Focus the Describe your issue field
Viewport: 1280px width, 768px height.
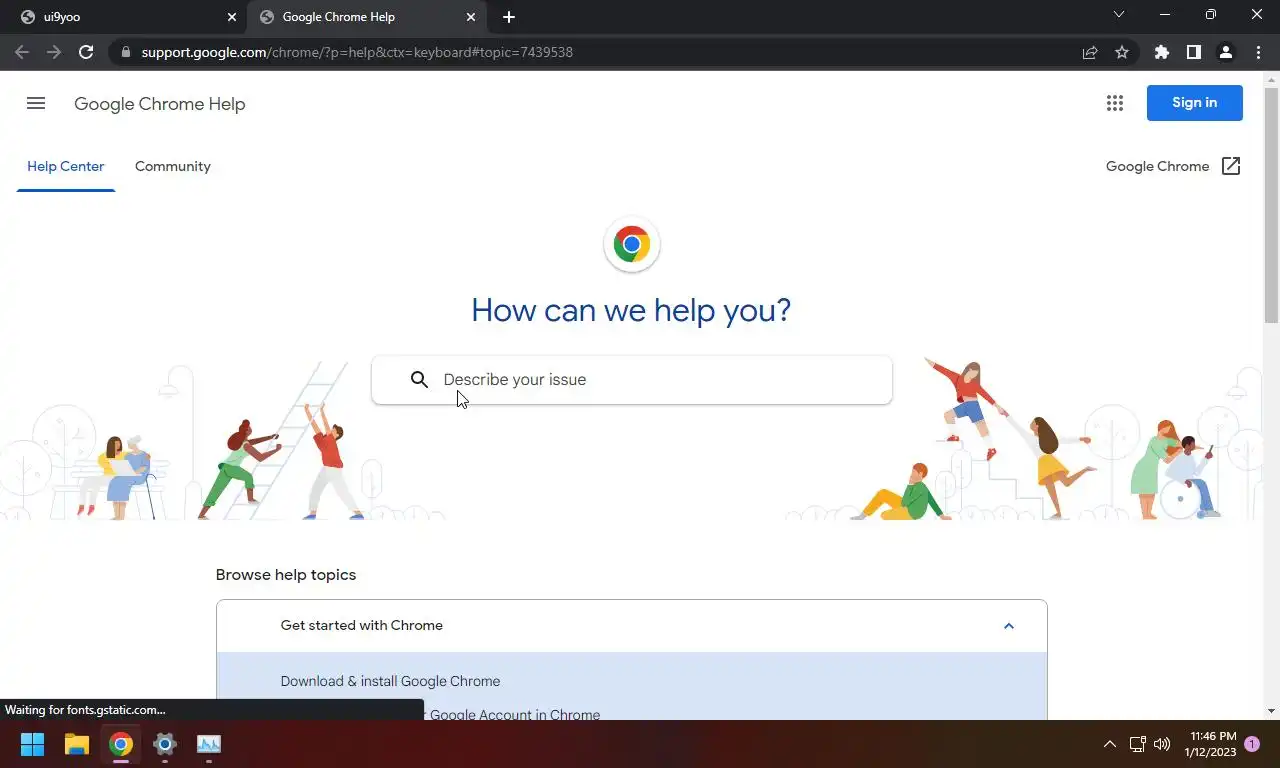tap(632, 380)
